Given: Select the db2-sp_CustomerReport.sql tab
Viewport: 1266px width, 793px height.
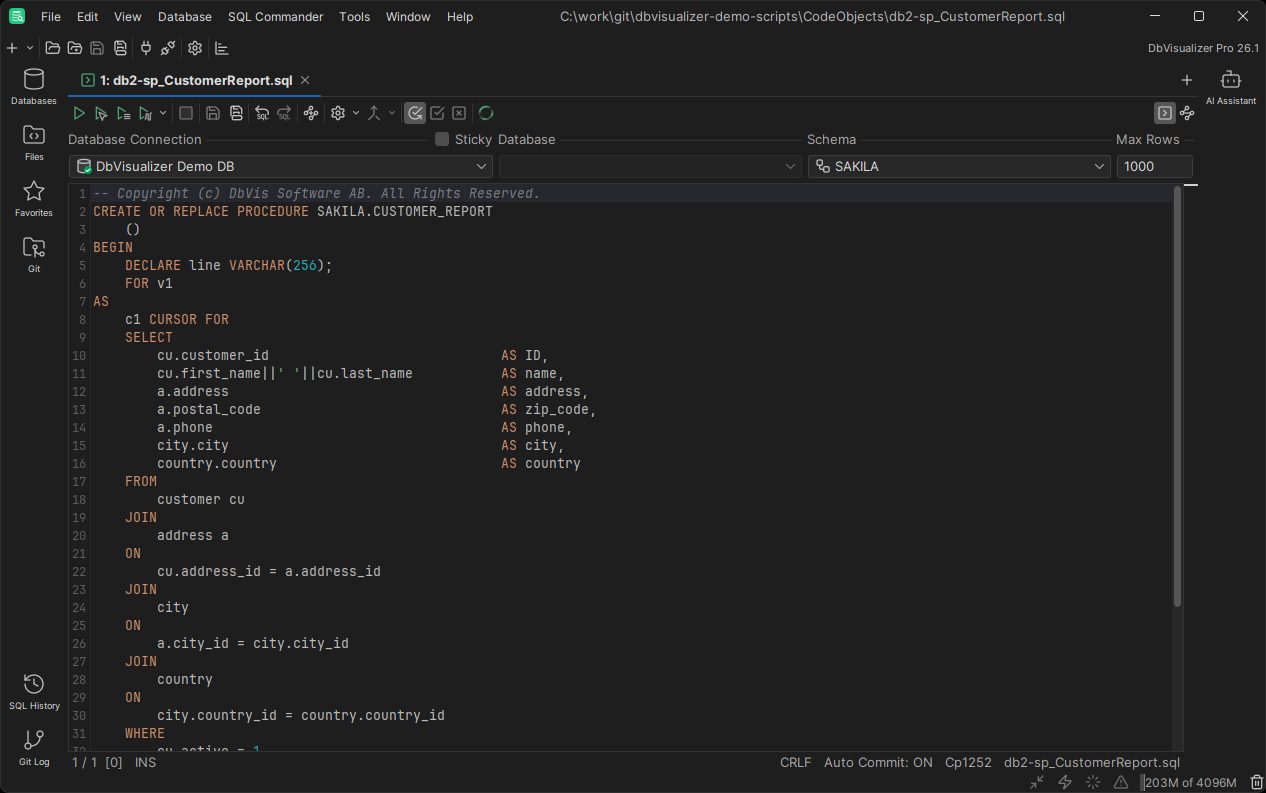Looking at the screenshot, I should 195,80.
